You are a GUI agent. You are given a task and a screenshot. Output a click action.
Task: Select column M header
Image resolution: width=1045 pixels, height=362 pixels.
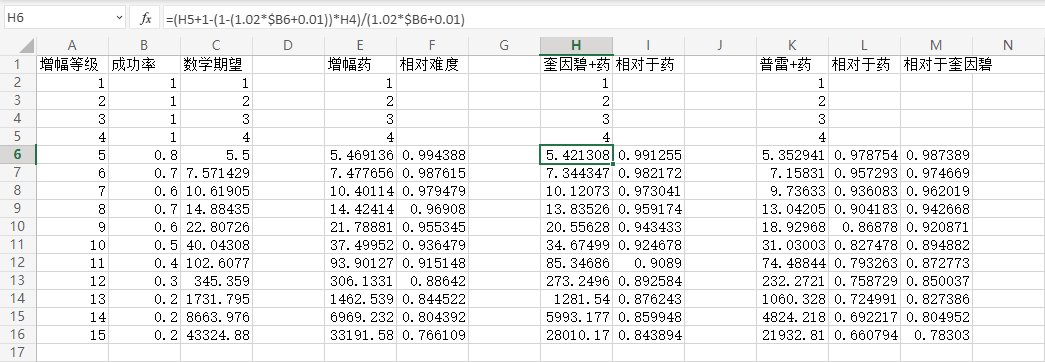[936, 45]
